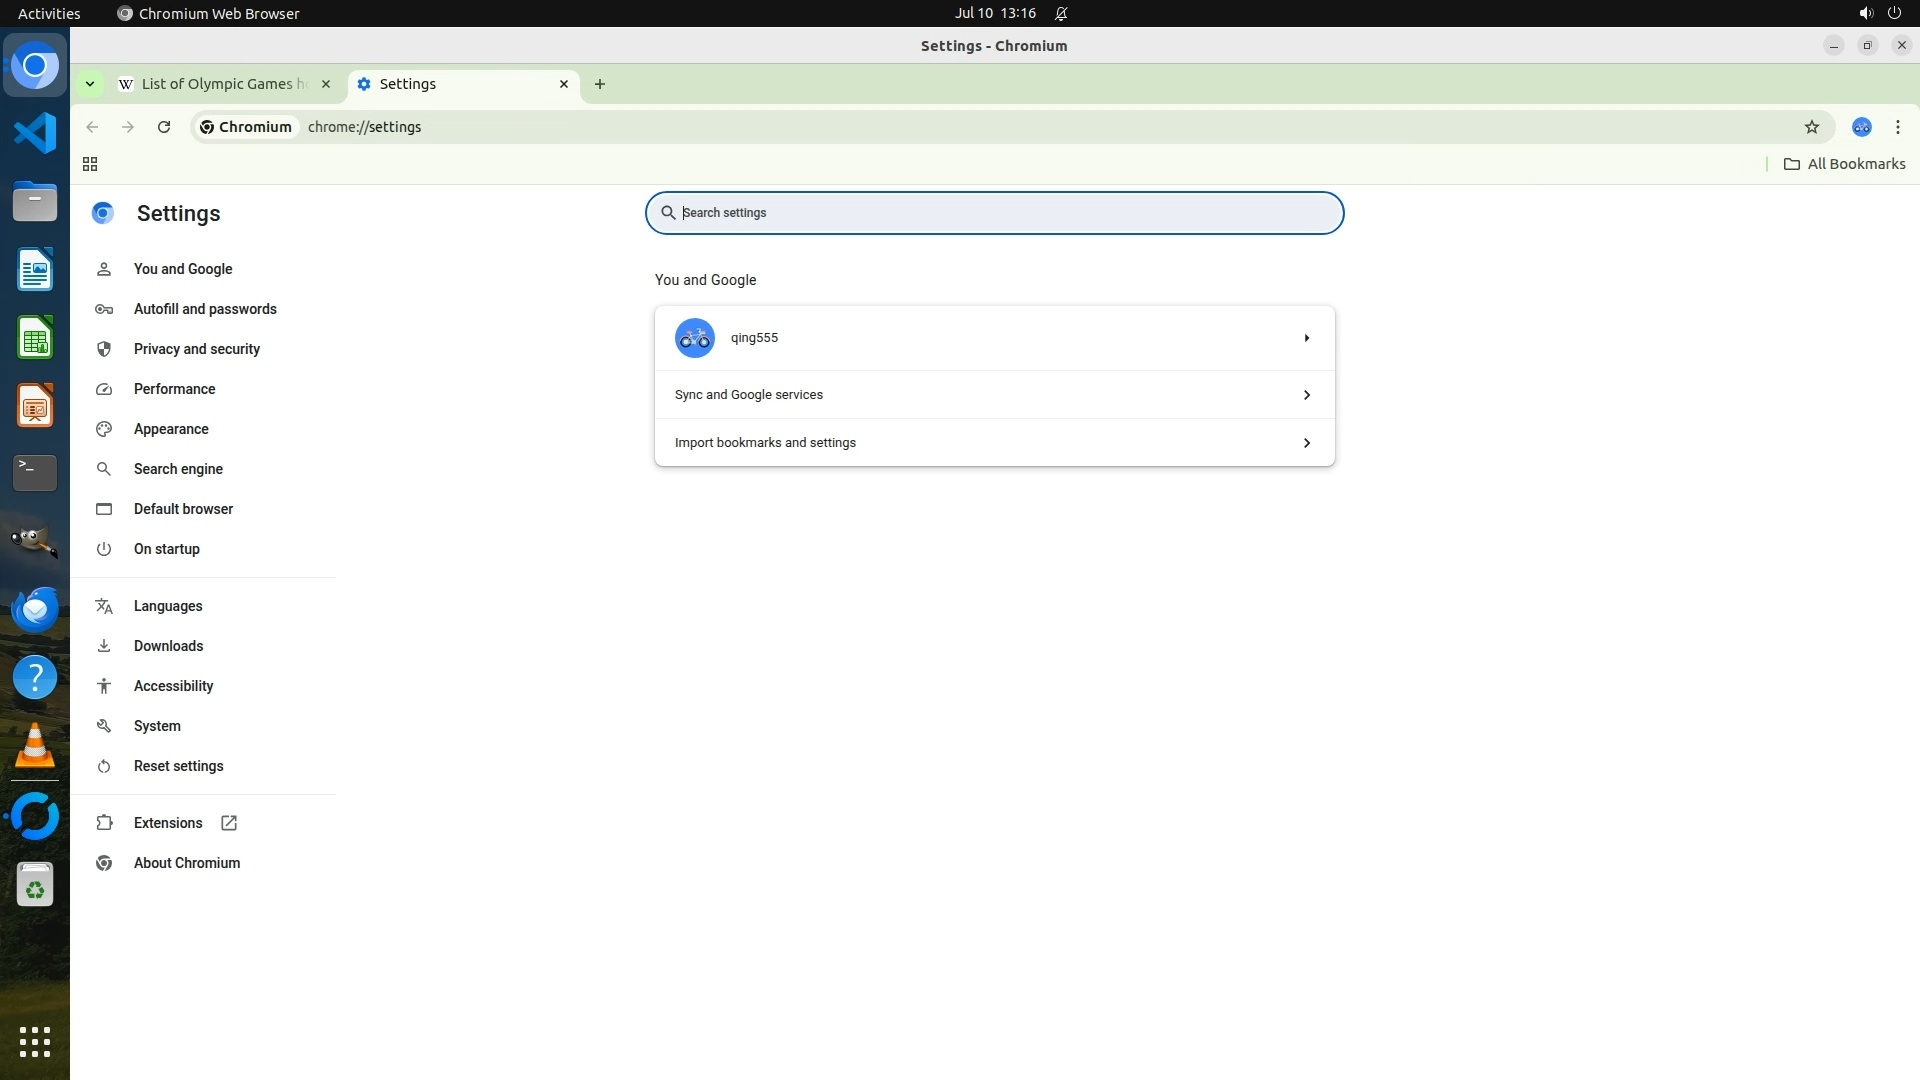Close the Settings tab
Viewport: 1920px width, 1080px height.
point(564,84)
